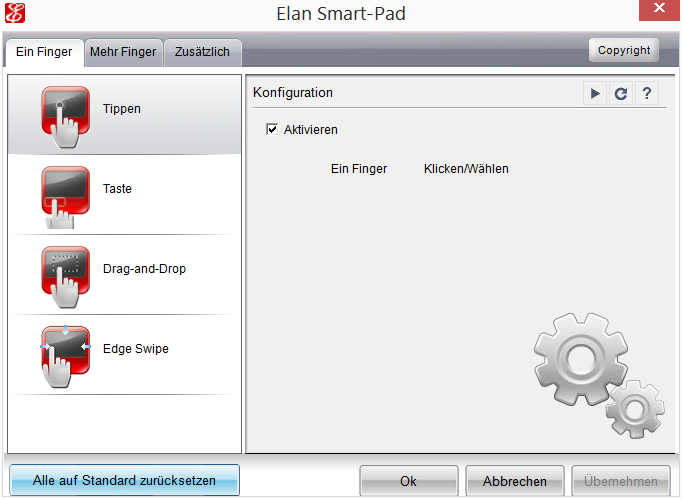Switch to the Mehr Finger tab
This screenshot has width=682, height=499.
[x=123, y=52]
